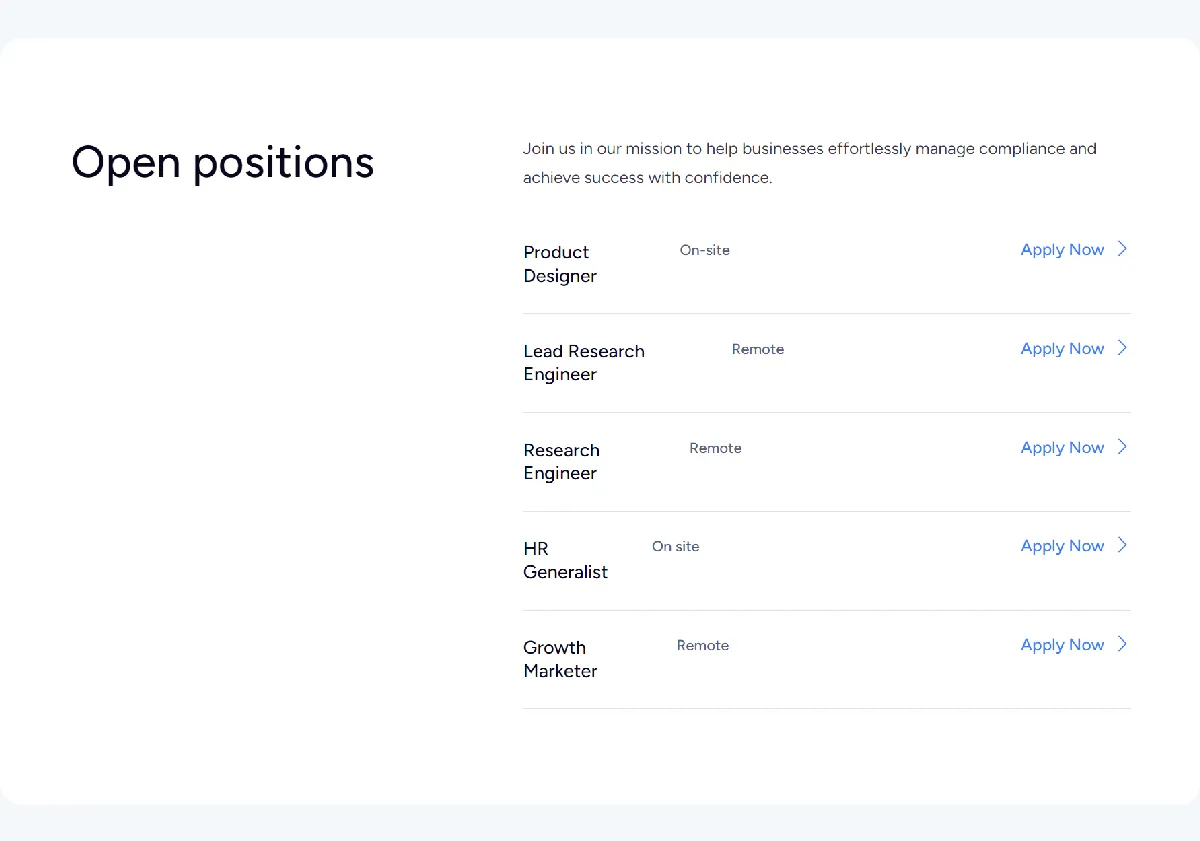Select the HR Generalist job title
This screenshot has height=841, width=1200.
click(565, 560)
